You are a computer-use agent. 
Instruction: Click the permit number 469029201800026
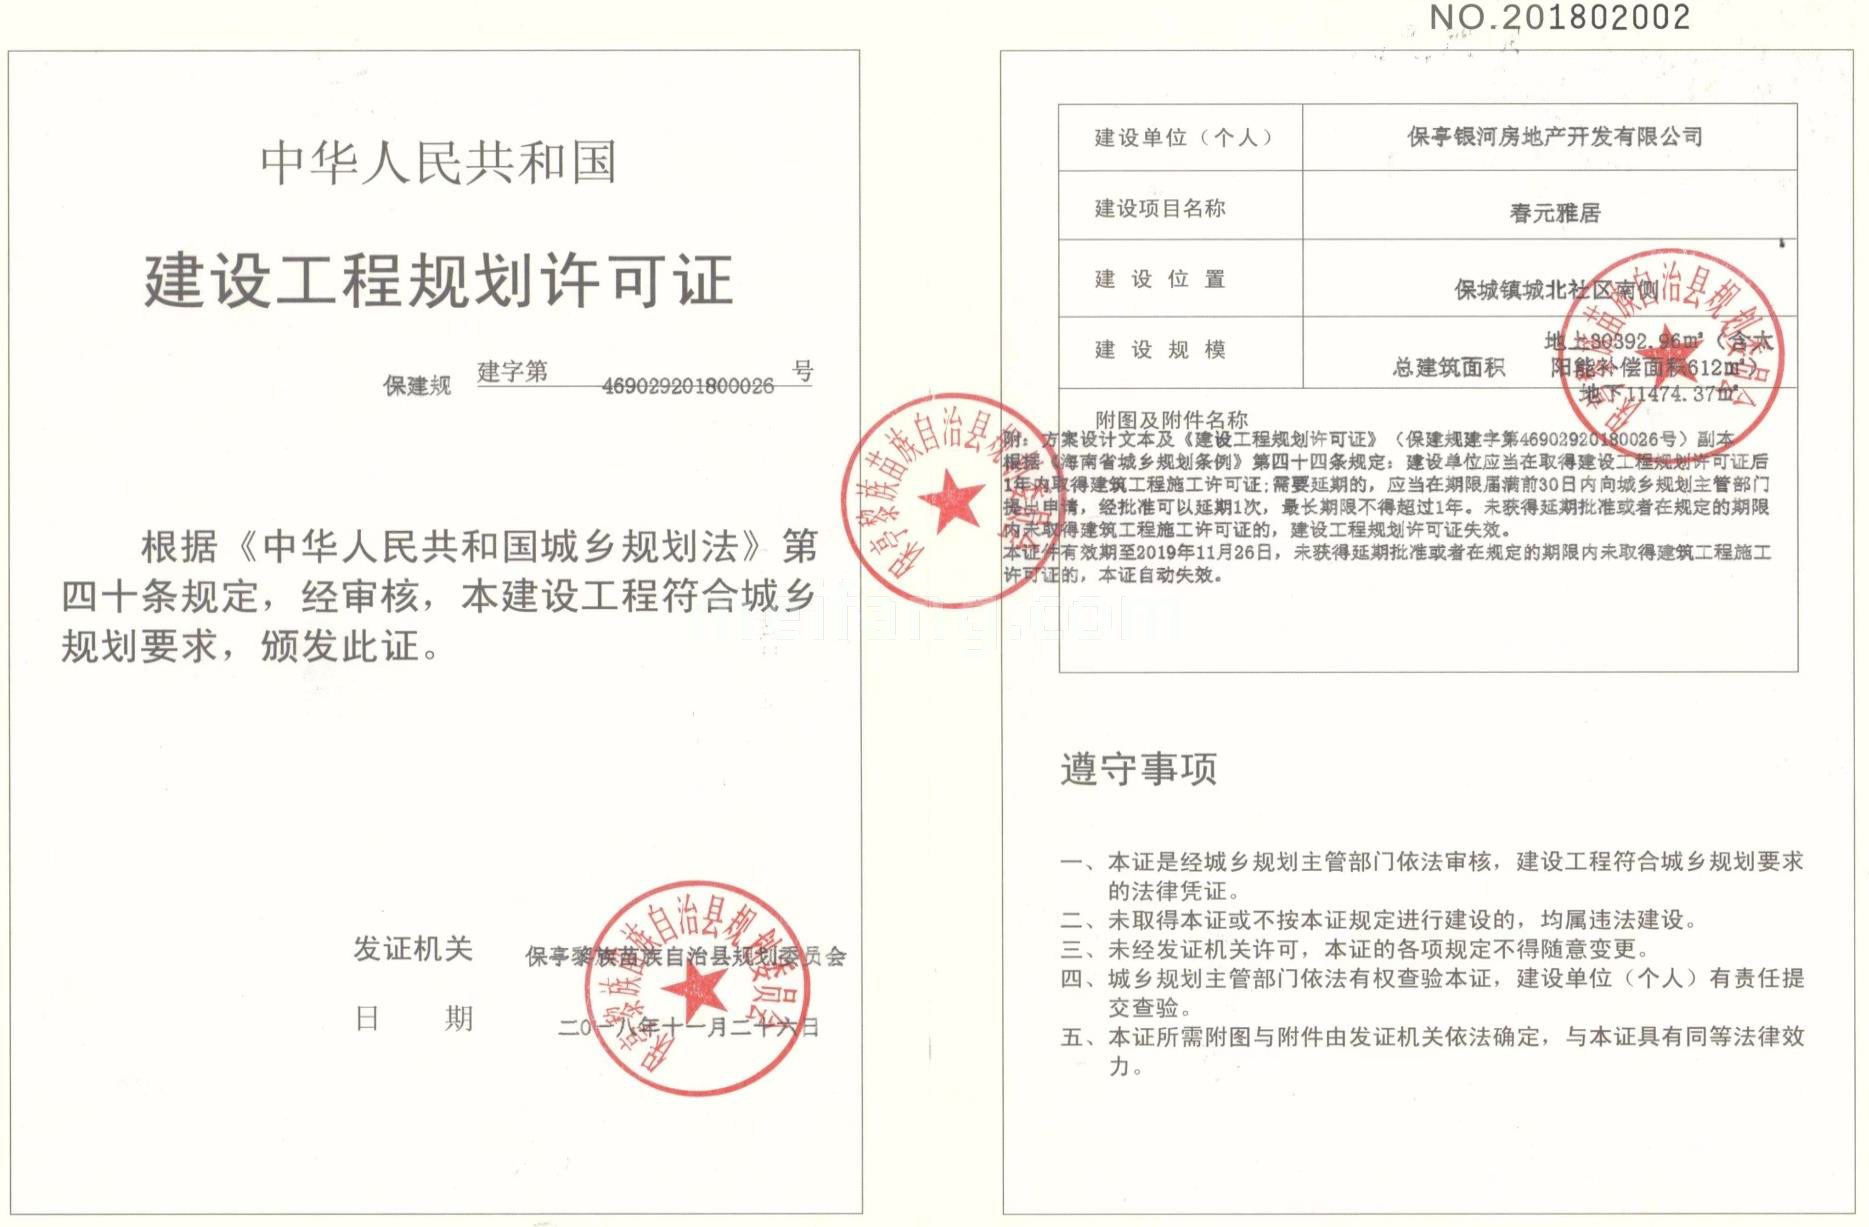(687, 386)
